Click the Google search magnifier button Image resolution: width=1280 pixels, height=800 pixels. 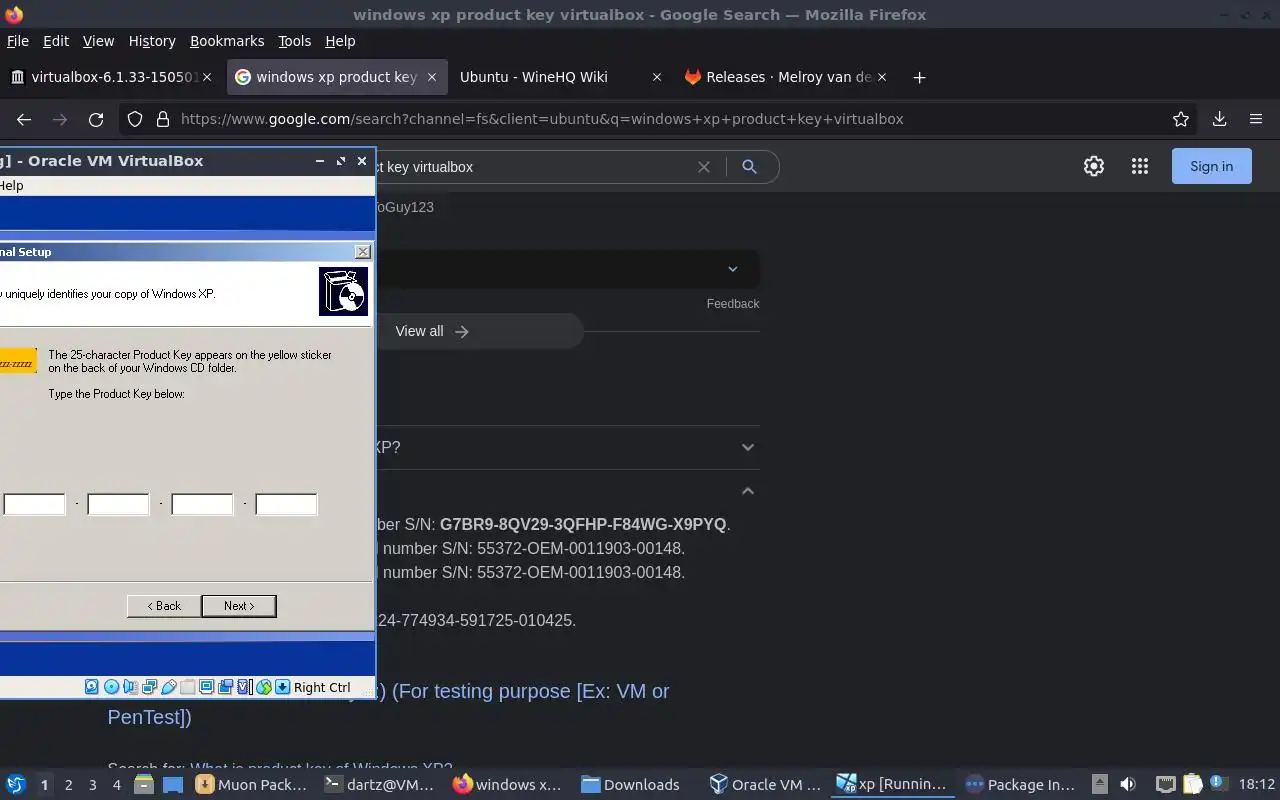tap(749, 167)
